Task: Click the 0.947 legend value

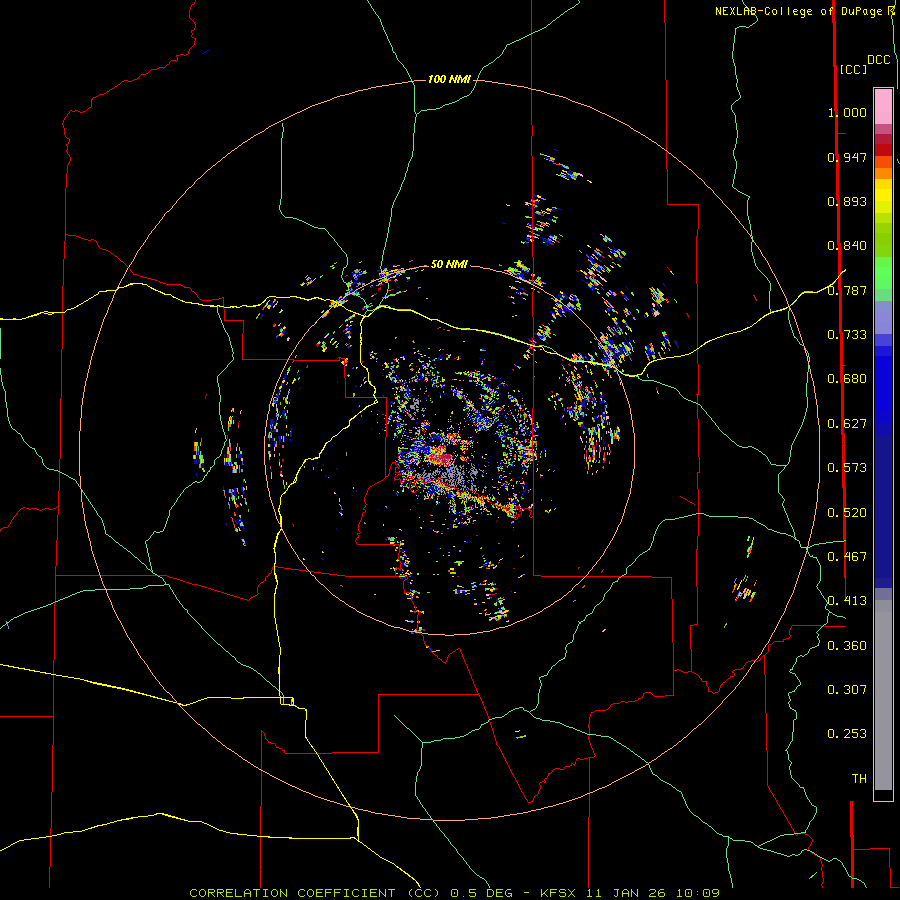Action: coord(847,157)
